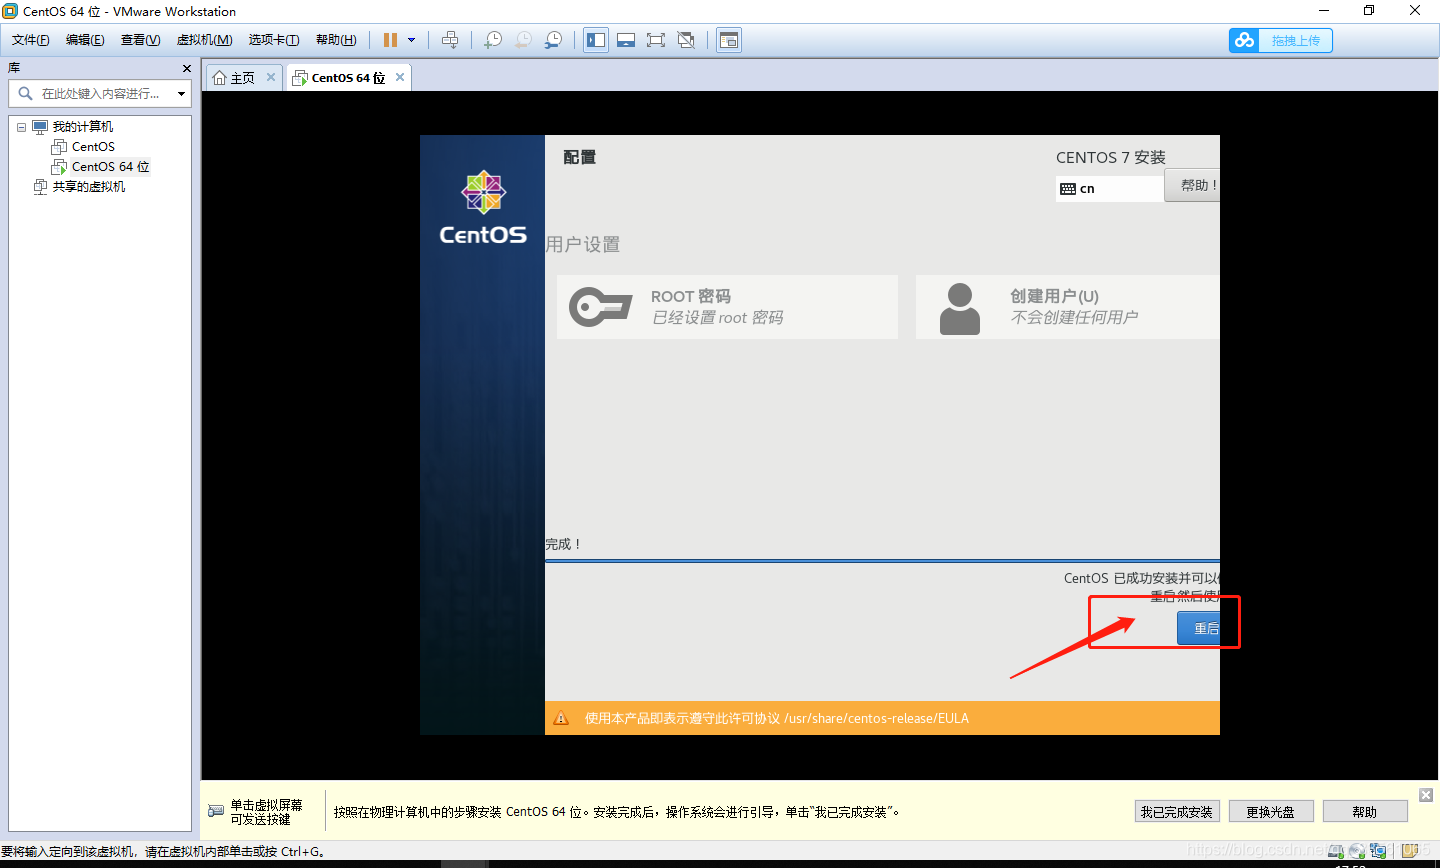
Task: Open the 帮助(H) menu
Action: pyautogui.click(x=336, y=40)
